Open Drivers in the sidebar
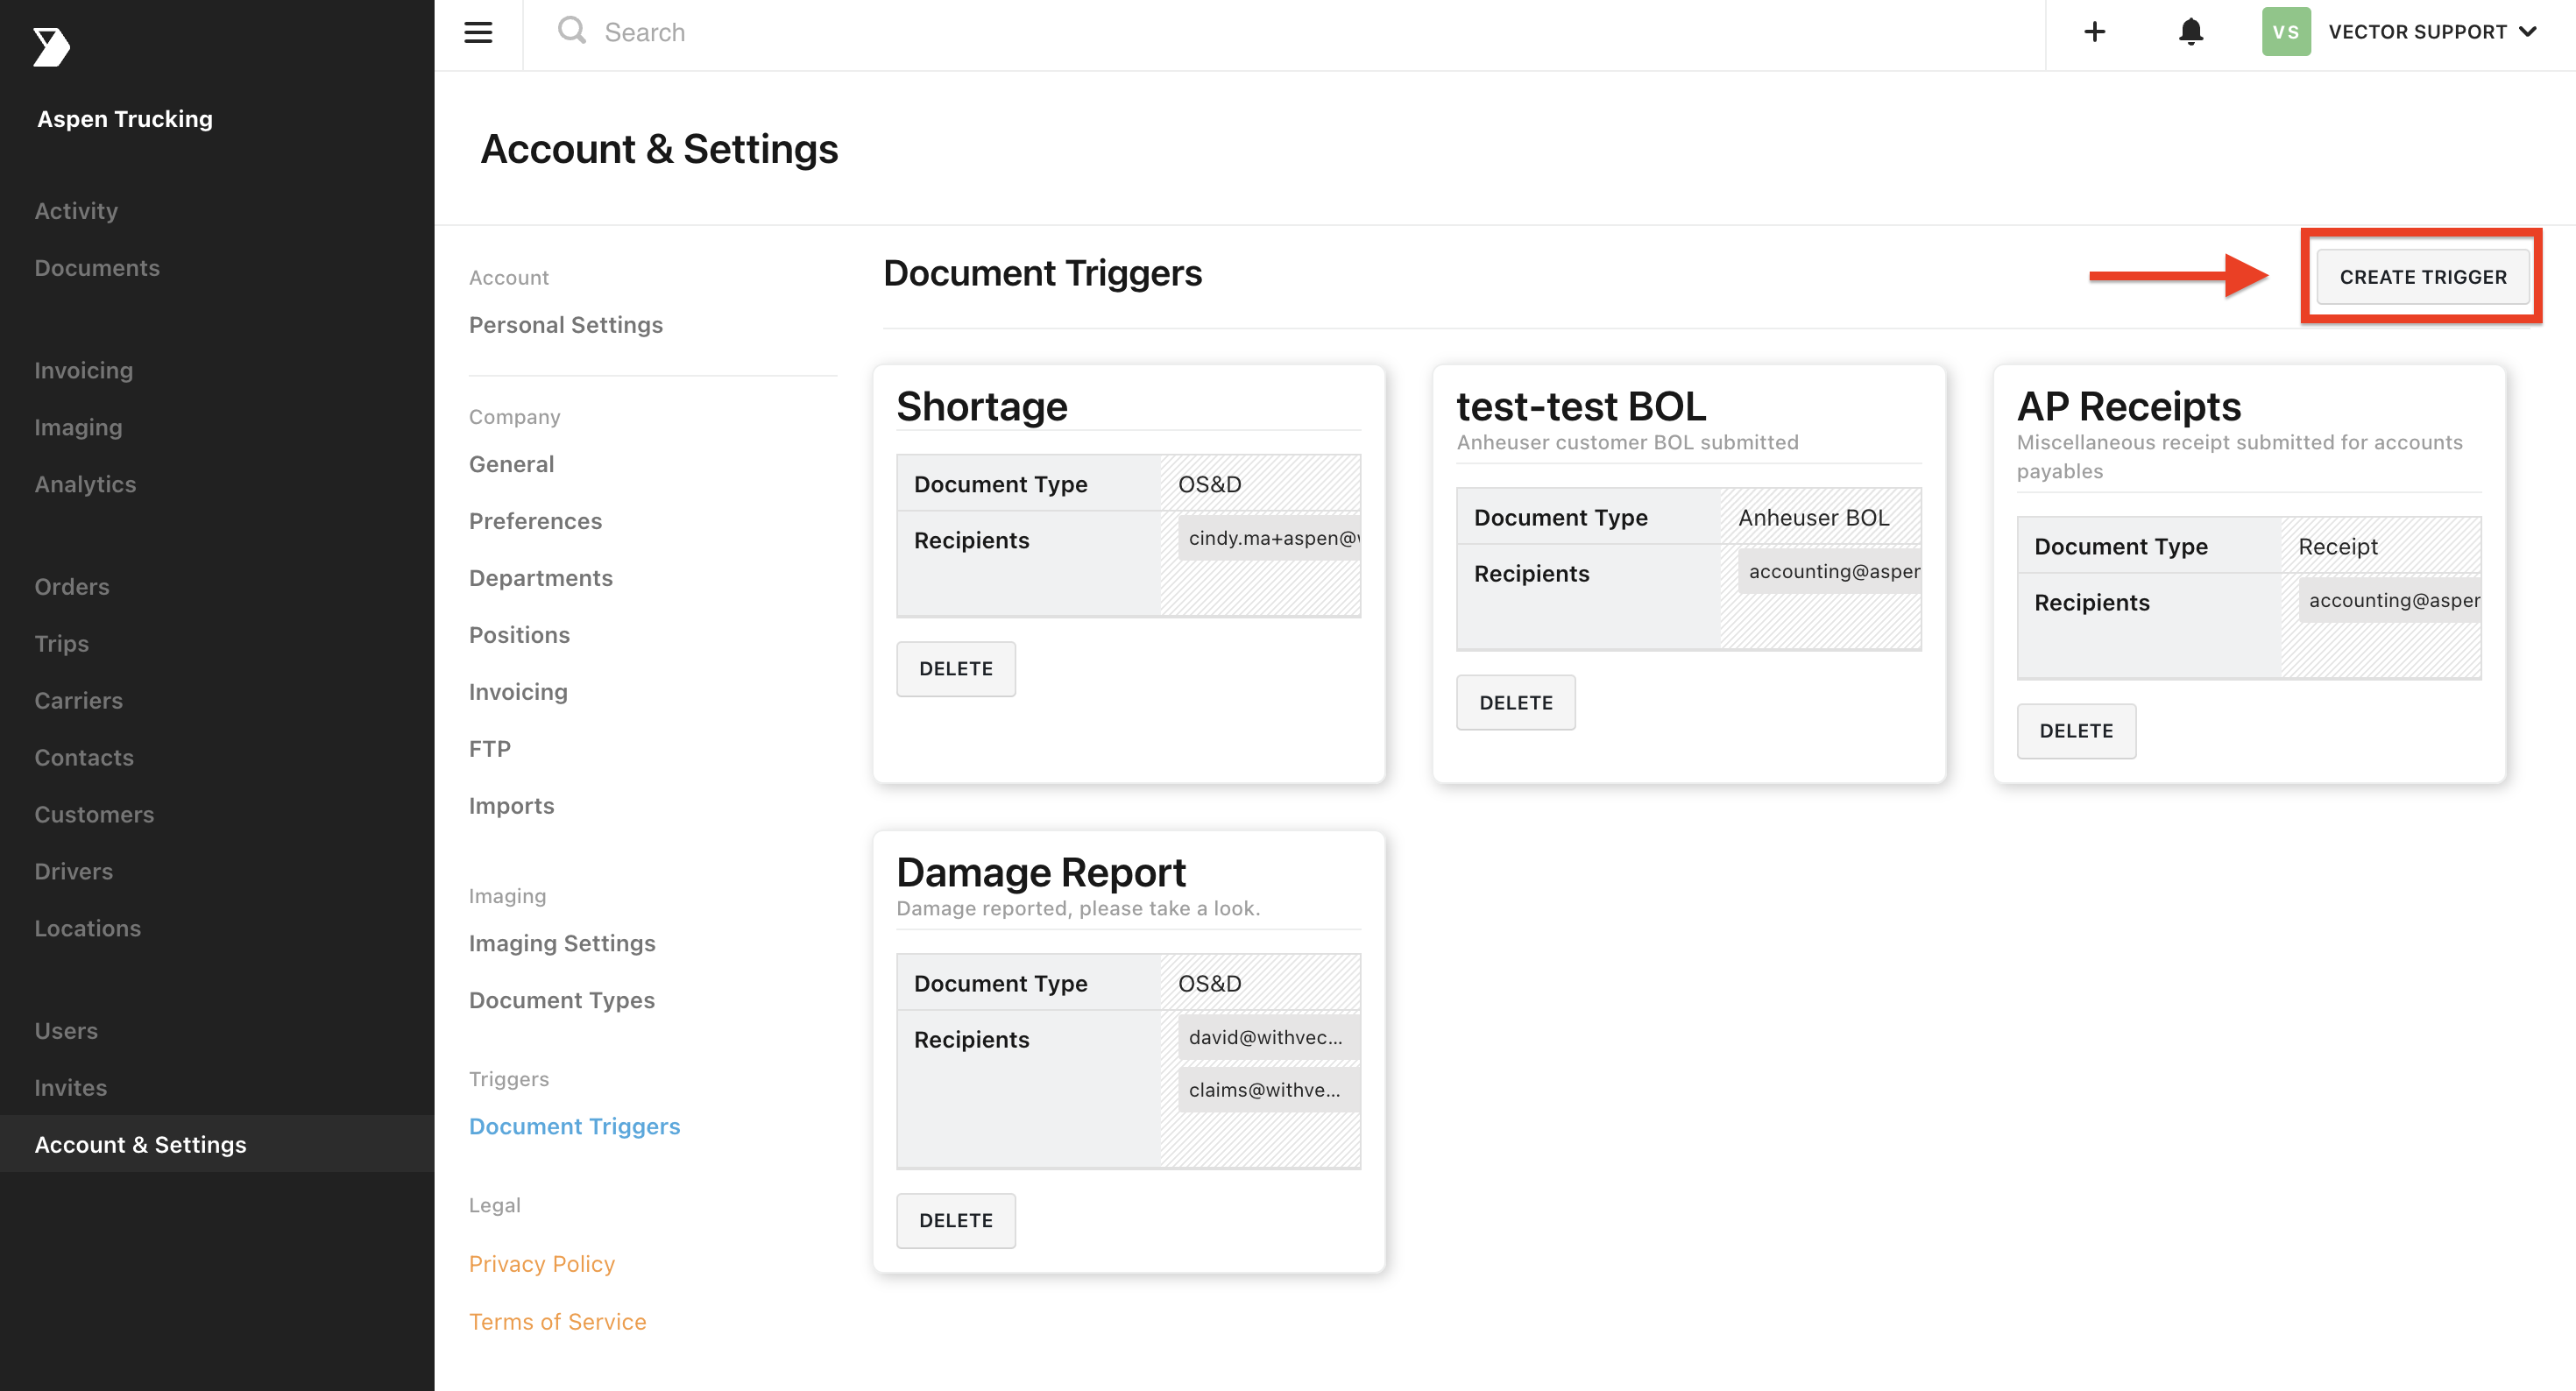The image size is (2576, 1391). [x=74, y=871]
